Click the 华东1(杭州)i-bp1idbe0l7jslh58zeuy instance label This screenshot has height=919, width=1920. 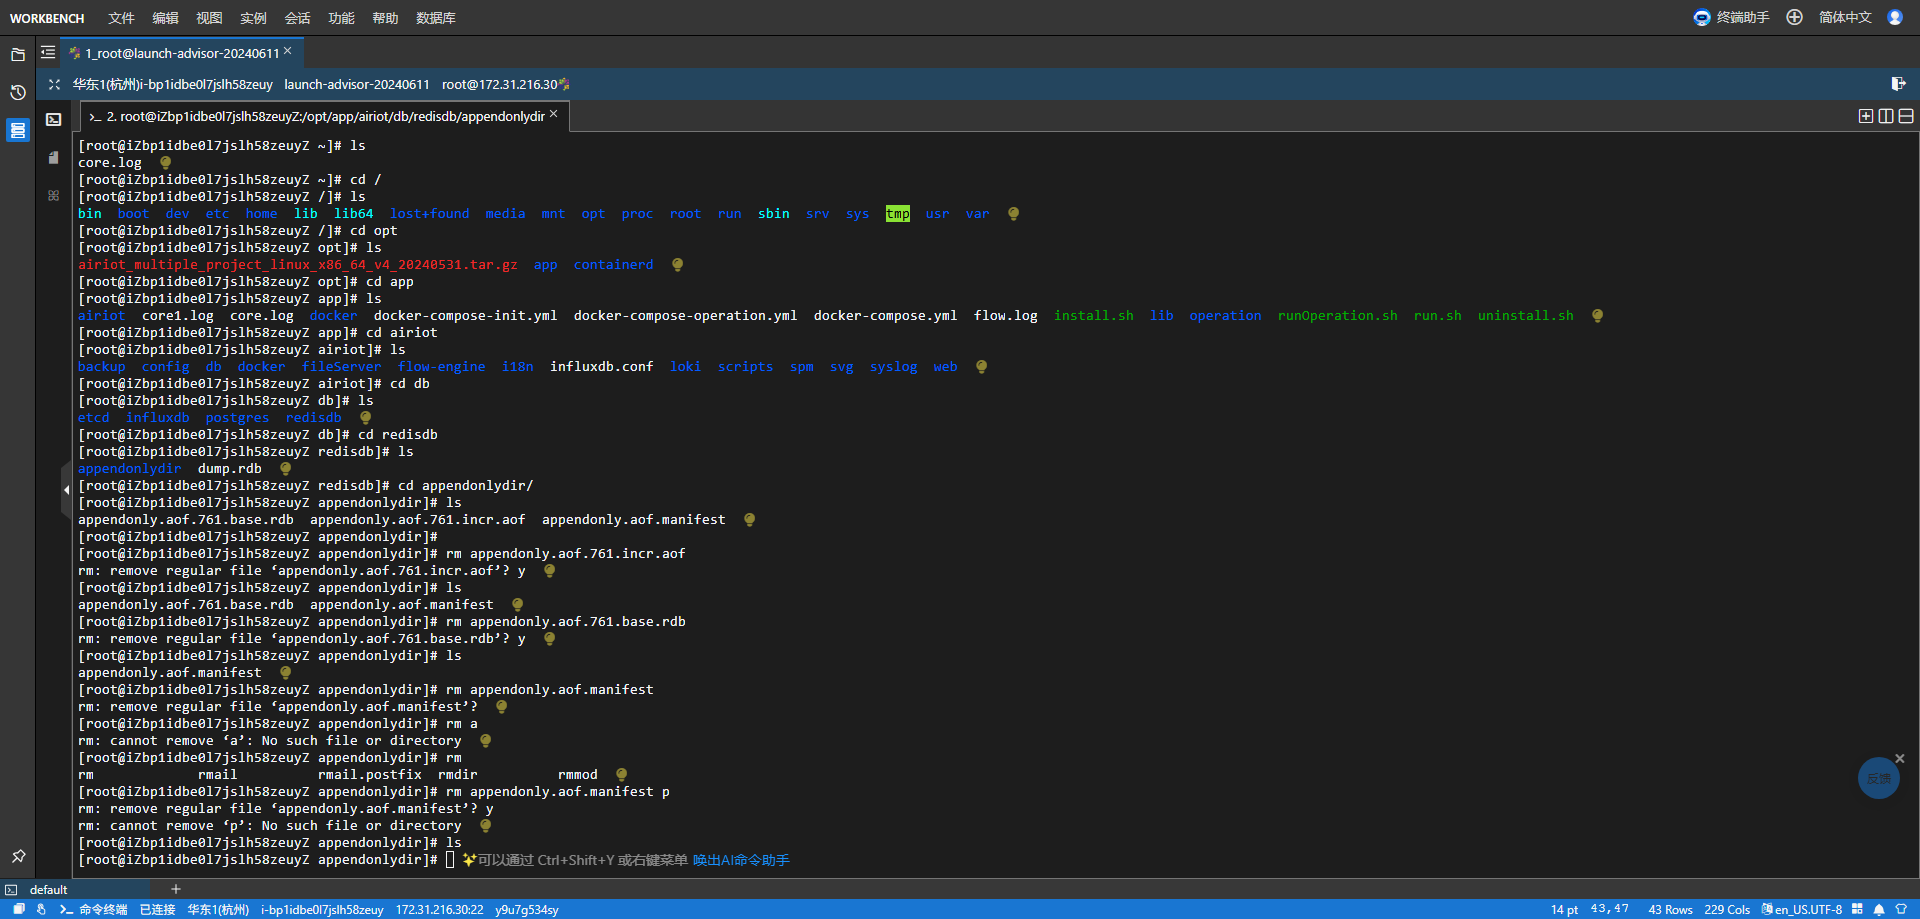pos(172,84)
